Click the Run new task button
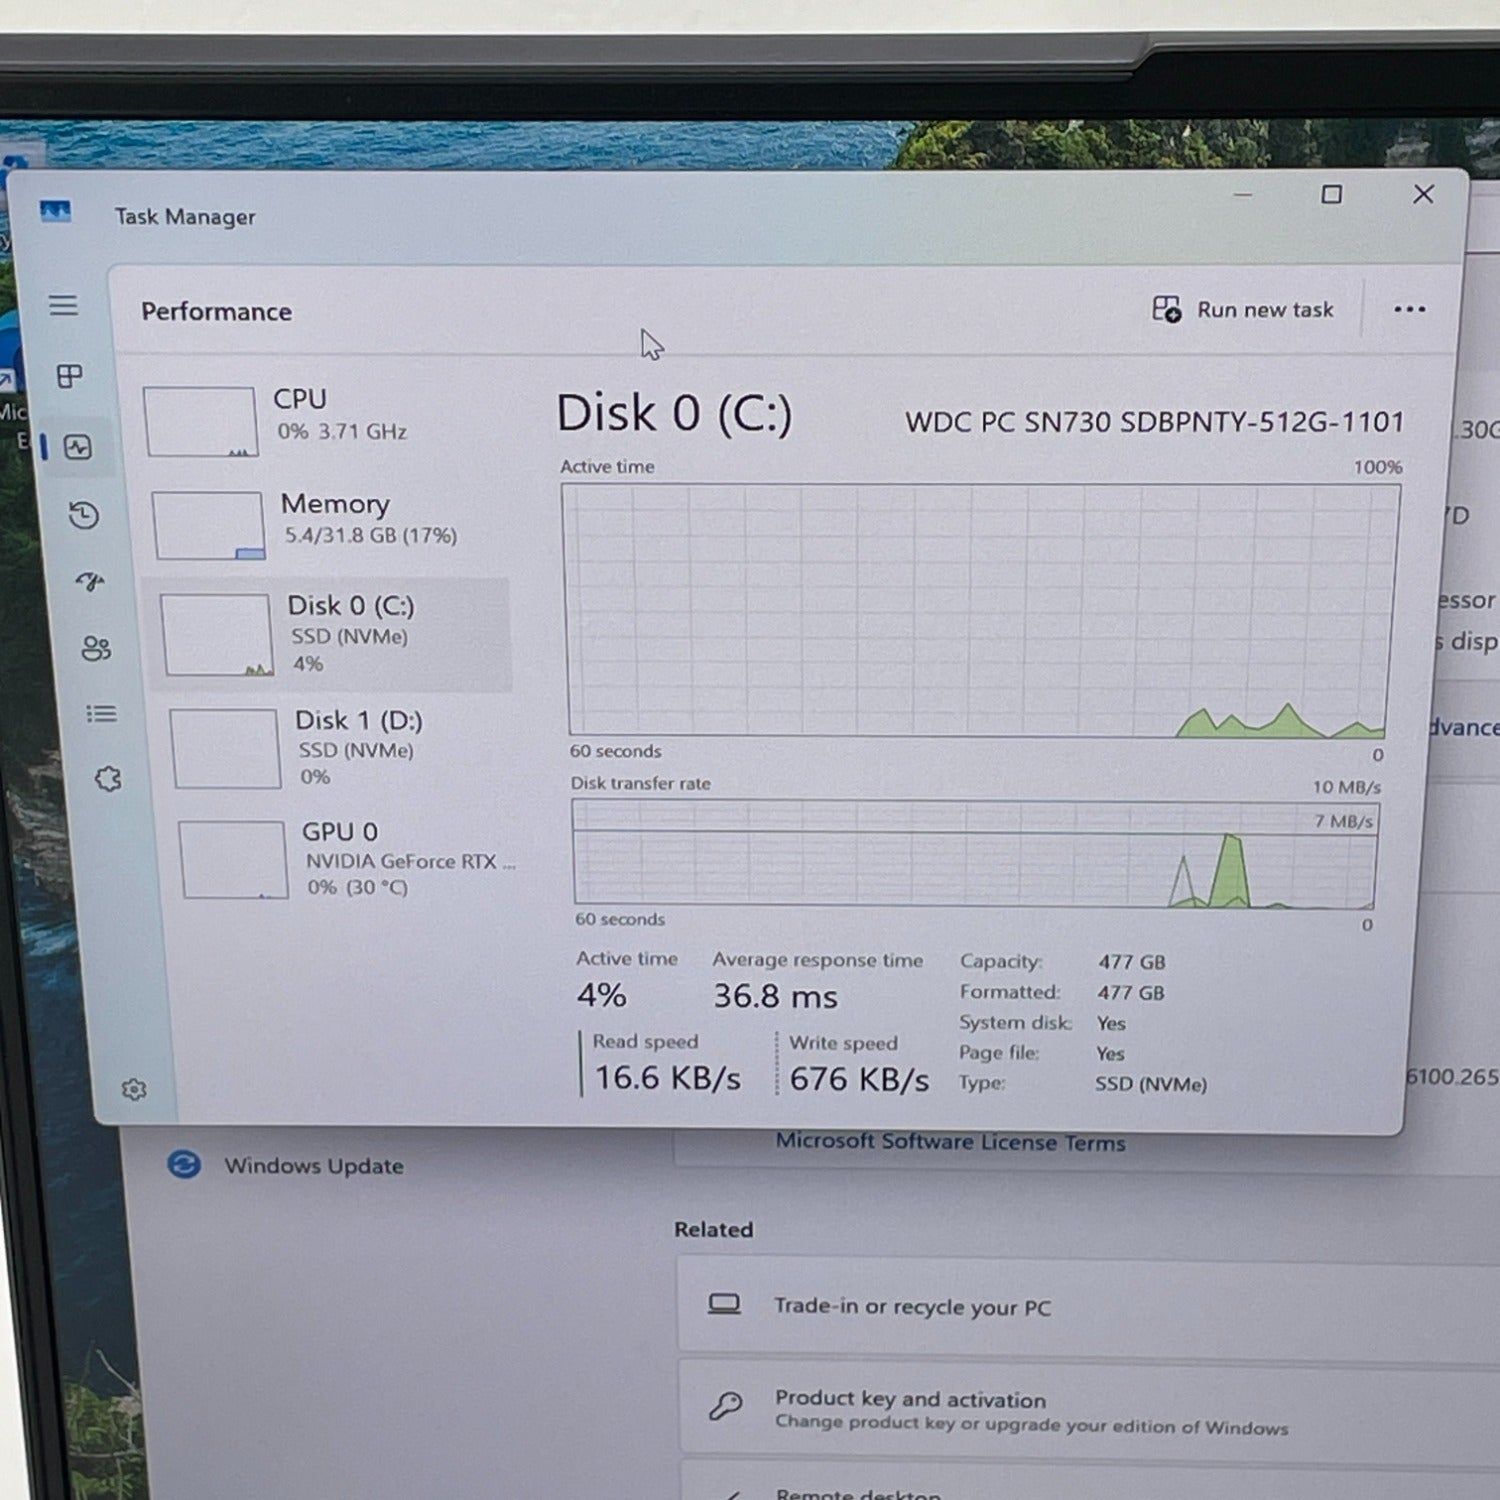This screenshot has height=1500, width=1500. pos(1243,310)
